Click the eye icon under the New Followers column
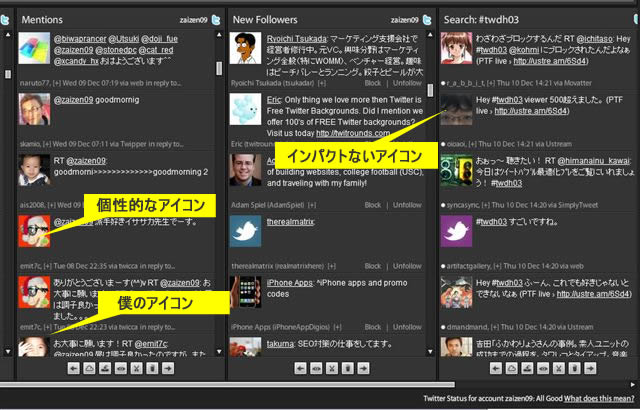This screenshot has width=640, height=410. pyautogui.click(x=316, y=368)
